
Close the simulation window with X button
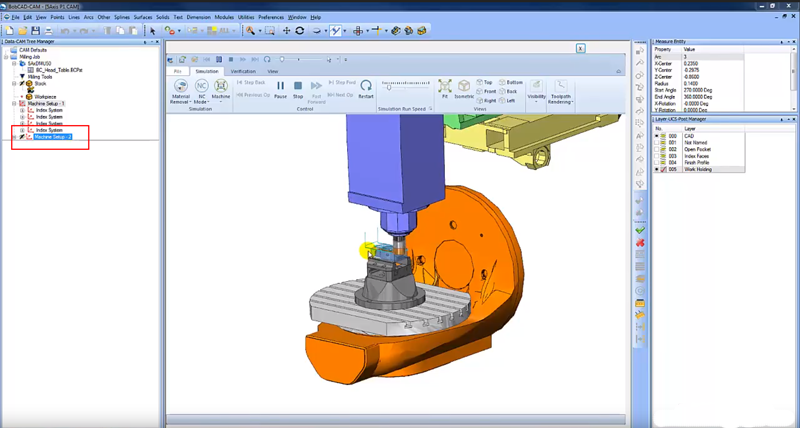pyautogui.click(x=580, y=48)
